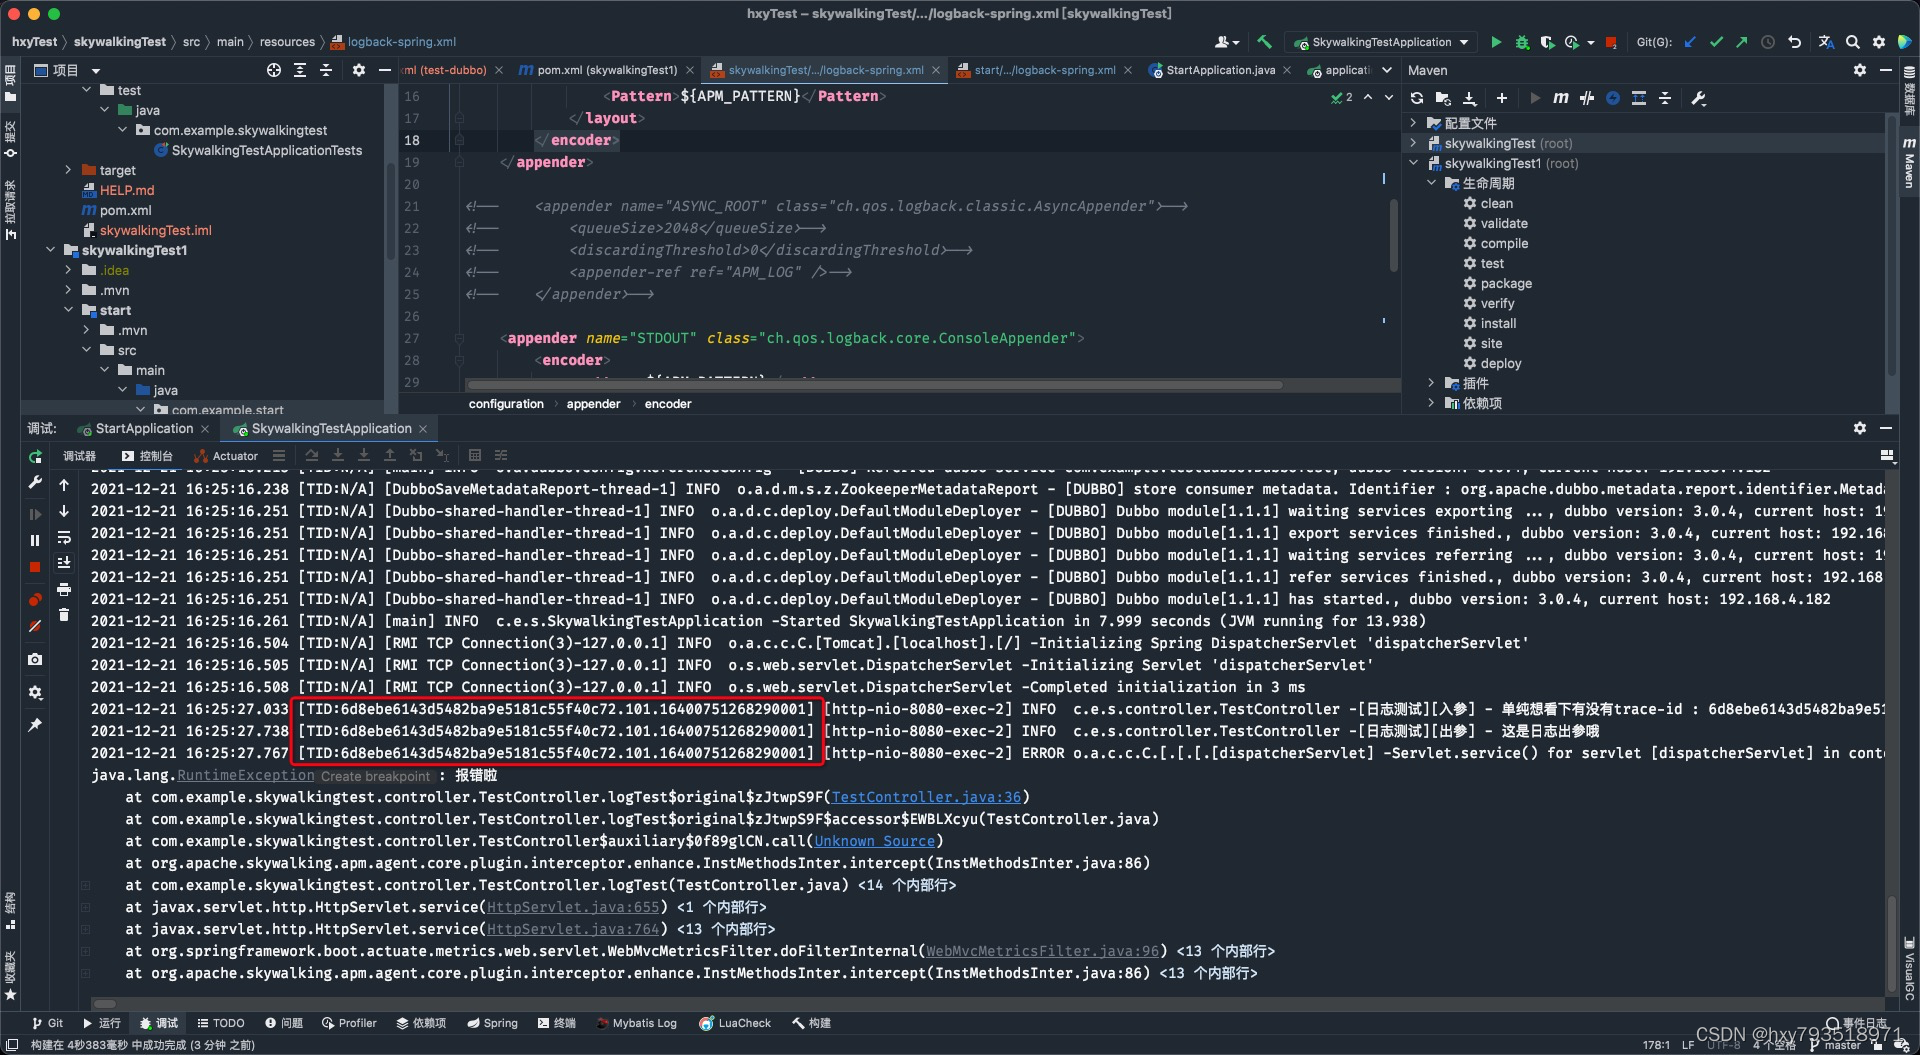Open Maven settings wrench icon
This screenshot has width=1920, height=1055.
click(1698, 98)
